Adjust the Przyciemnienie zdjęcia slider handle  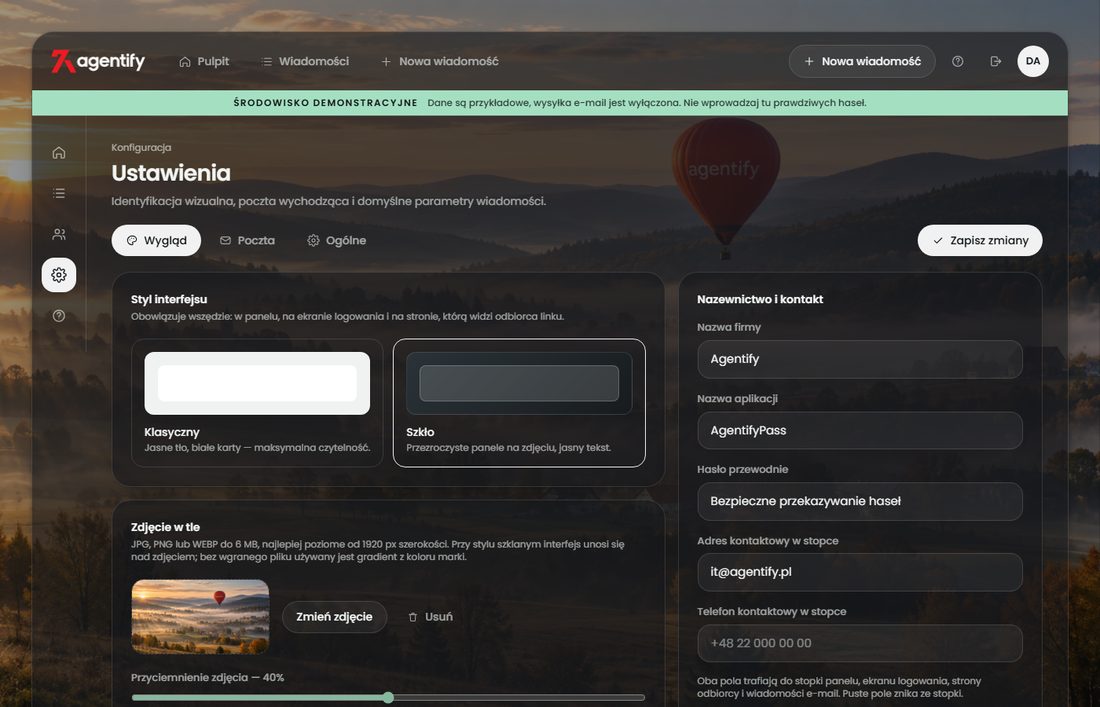pos(388,698)
